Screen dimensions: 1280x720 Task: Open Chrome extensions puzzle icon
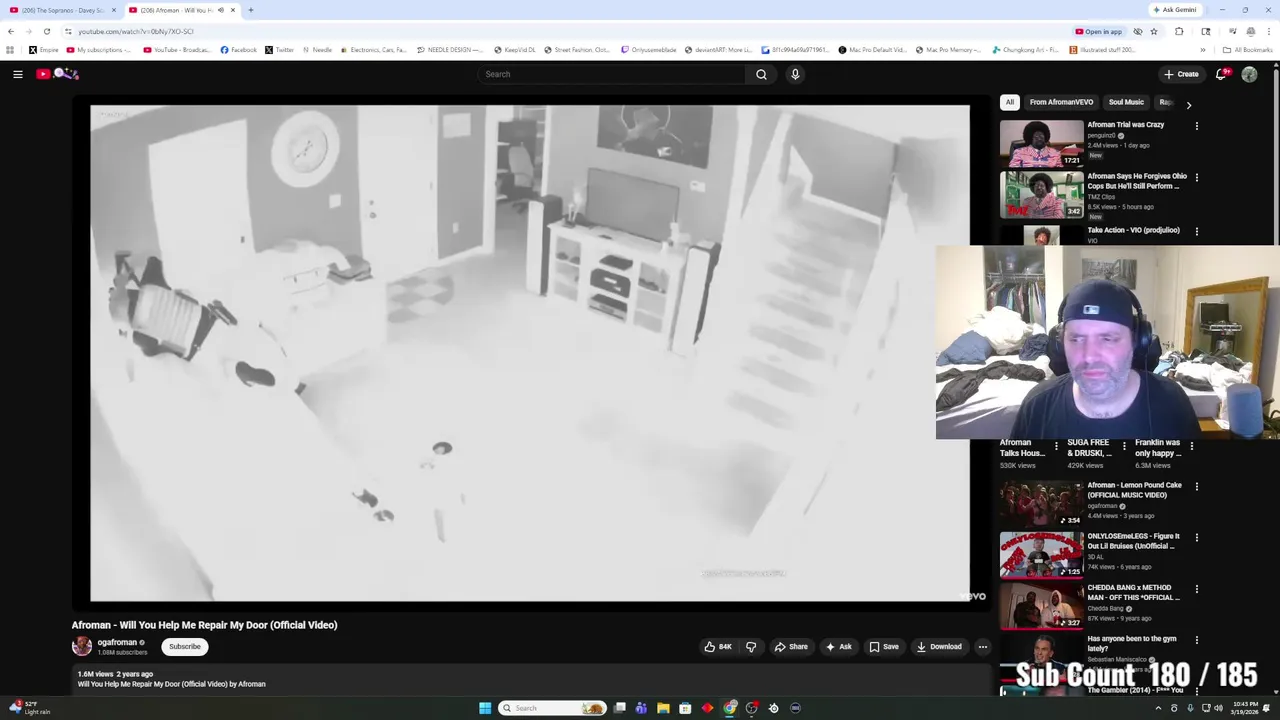(x=1179, y=31)
